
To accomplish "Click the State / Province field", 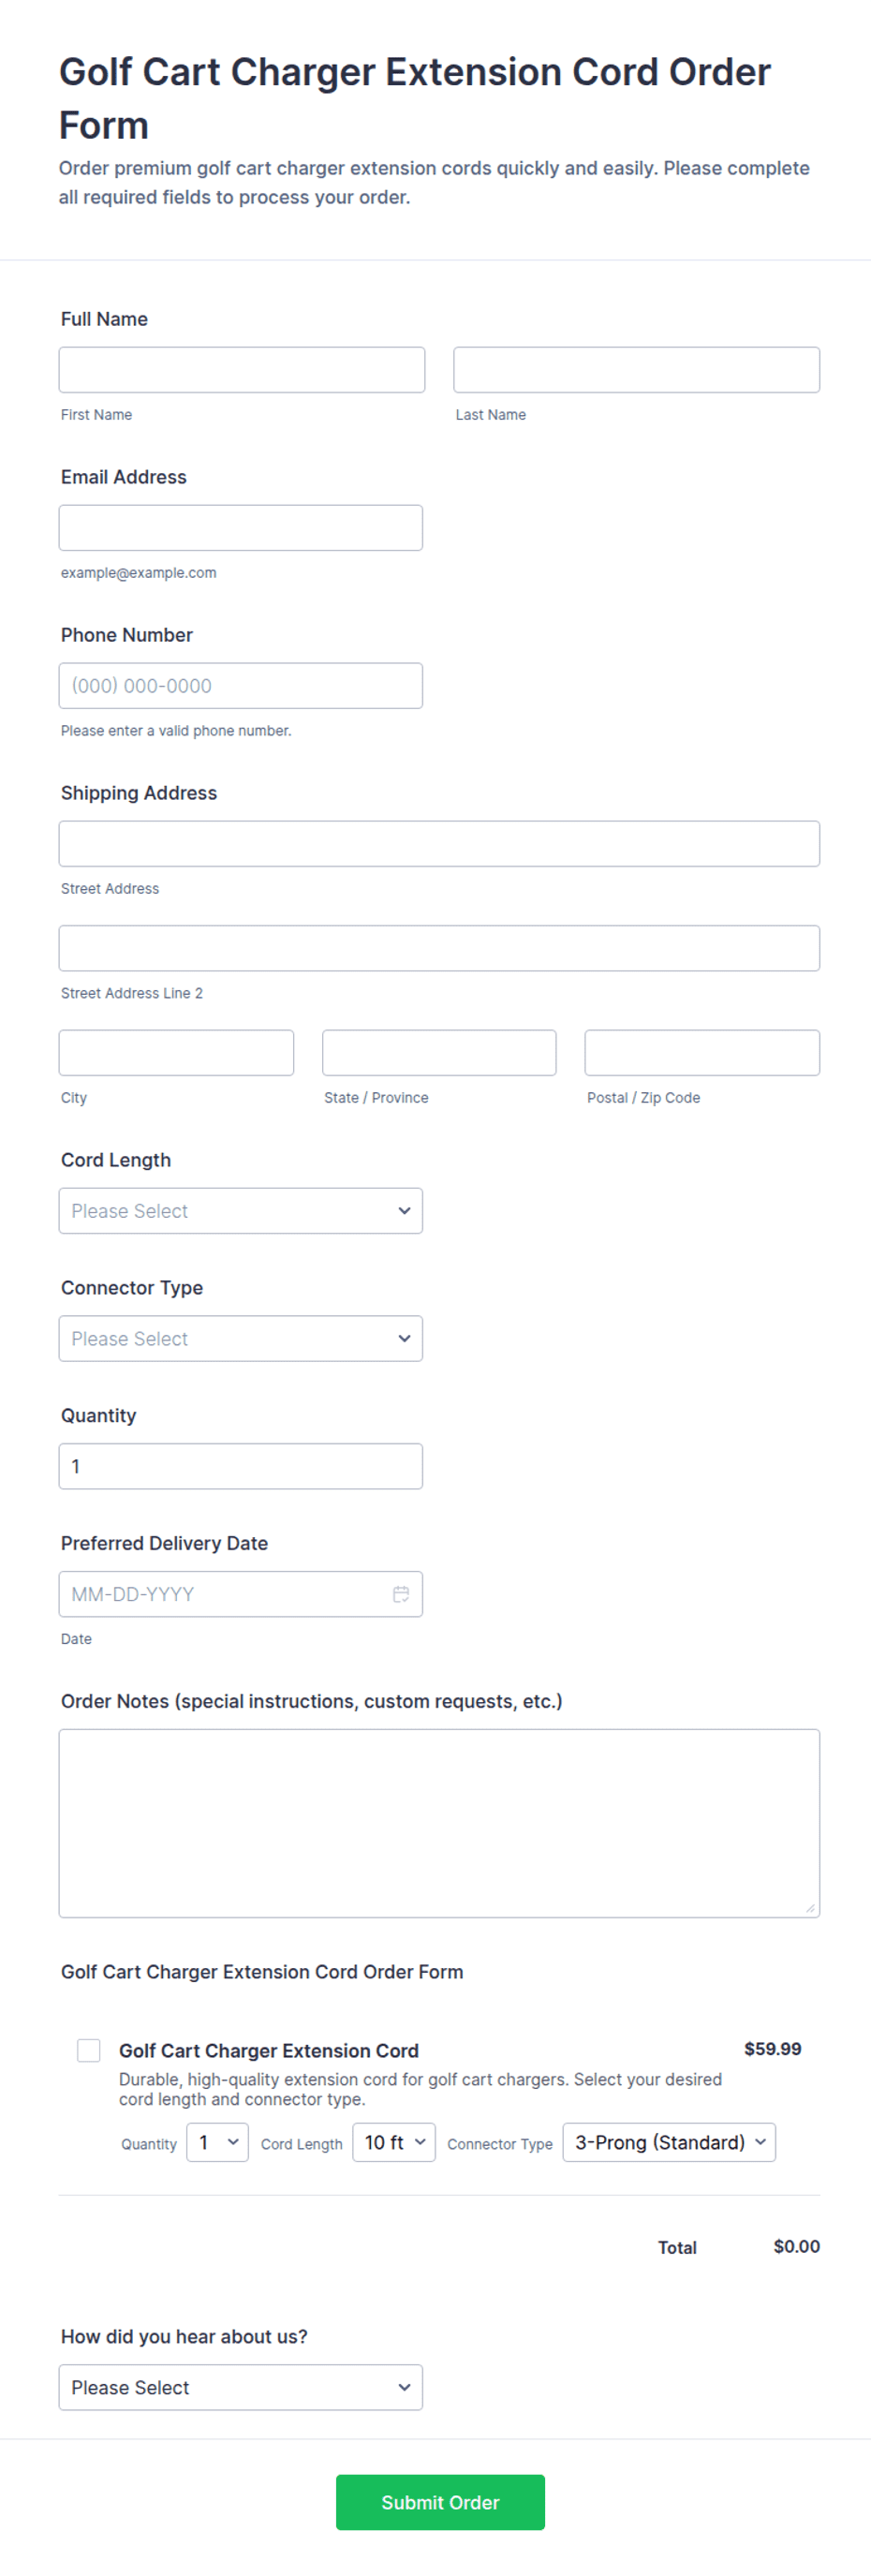I will 439,1053.
